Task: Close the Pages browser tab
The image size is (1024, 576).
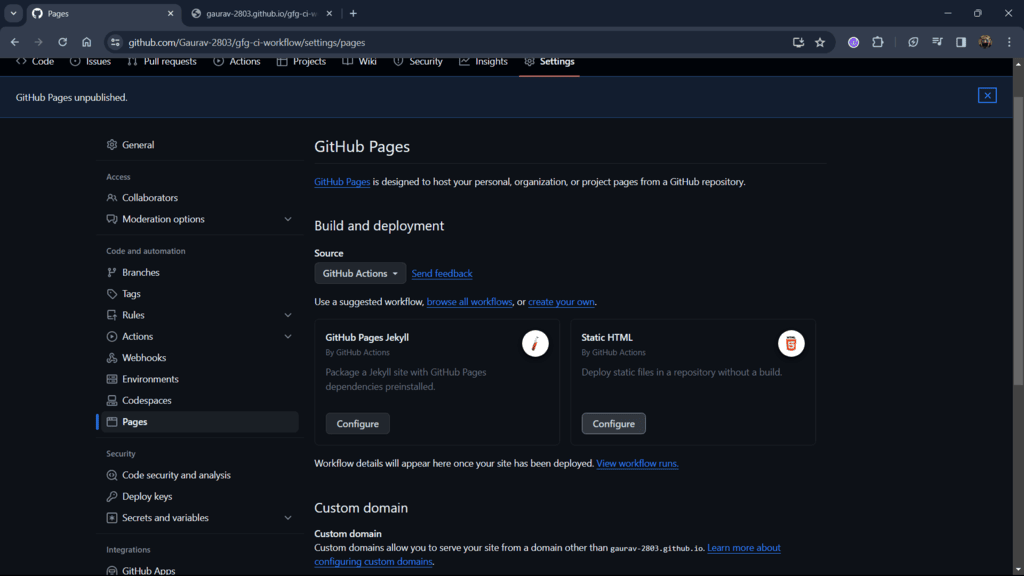Action: click(x=170, y=13)
